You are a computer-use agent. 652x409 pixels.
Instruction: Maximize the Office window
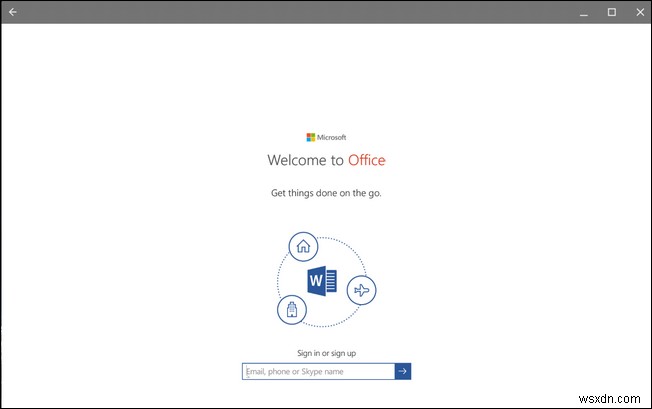[612, 12]
